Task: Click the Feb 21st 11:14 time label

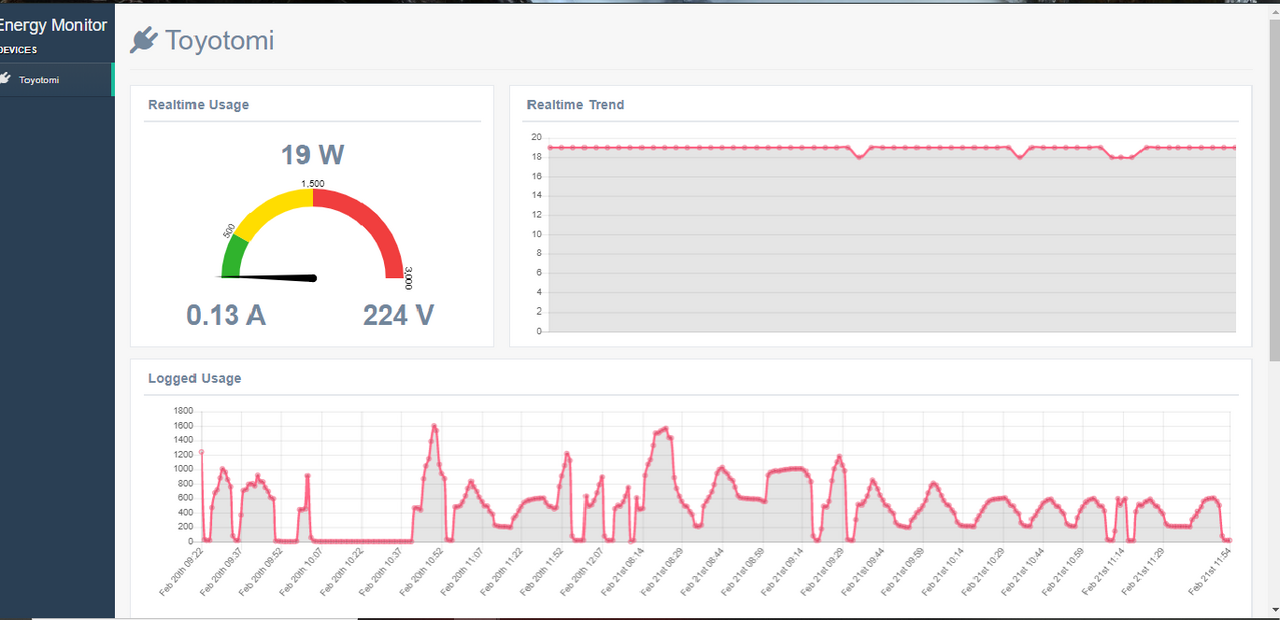Action: tap(1102, 572)
